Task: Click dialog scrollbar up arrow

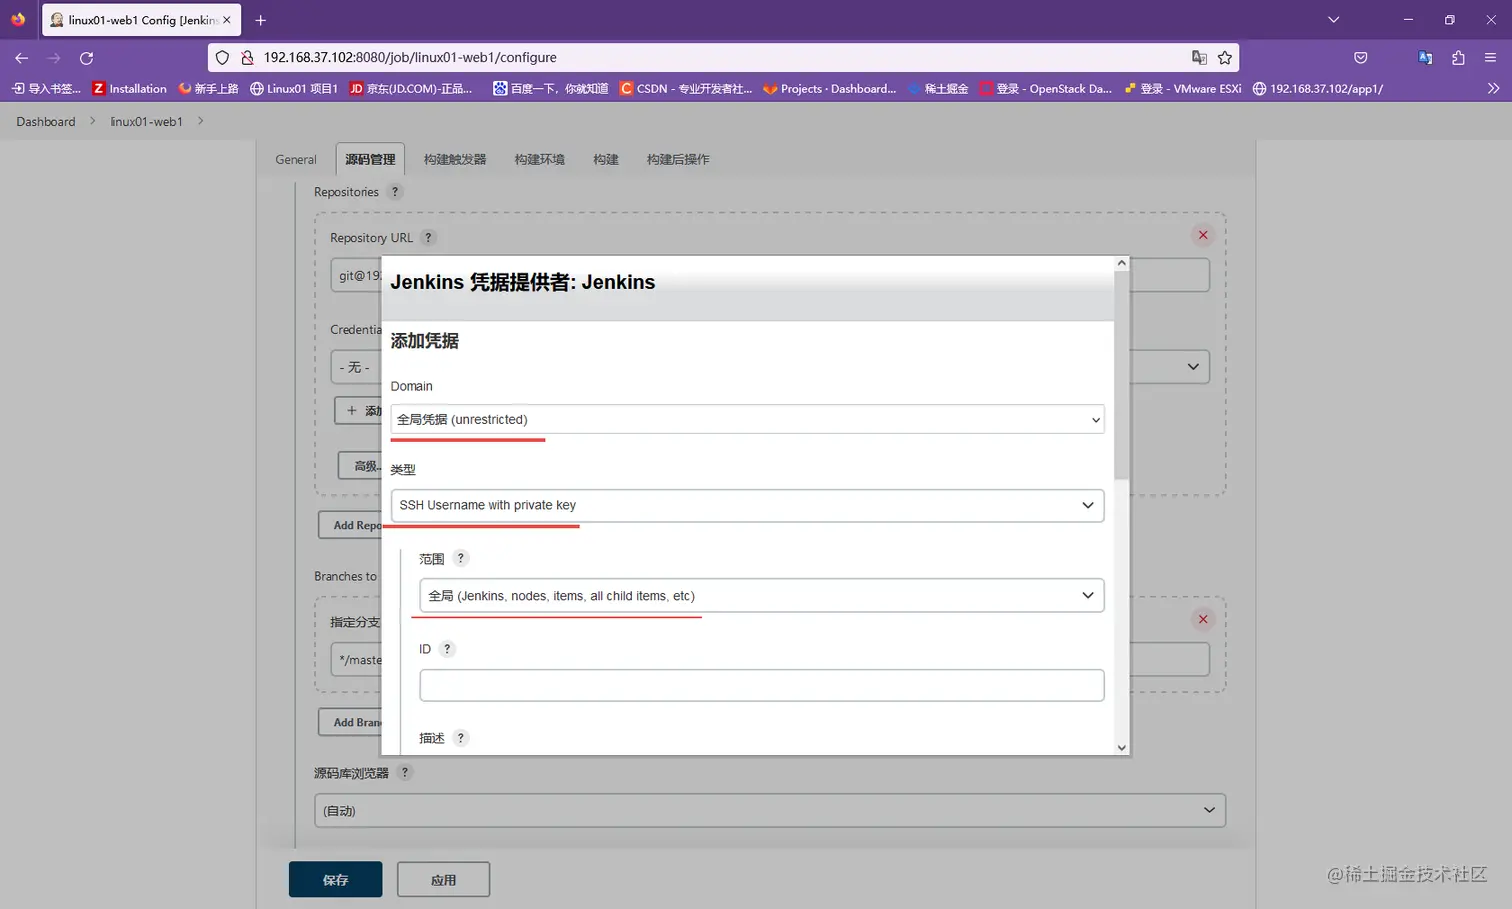Action: click(x=1122, y=263)
